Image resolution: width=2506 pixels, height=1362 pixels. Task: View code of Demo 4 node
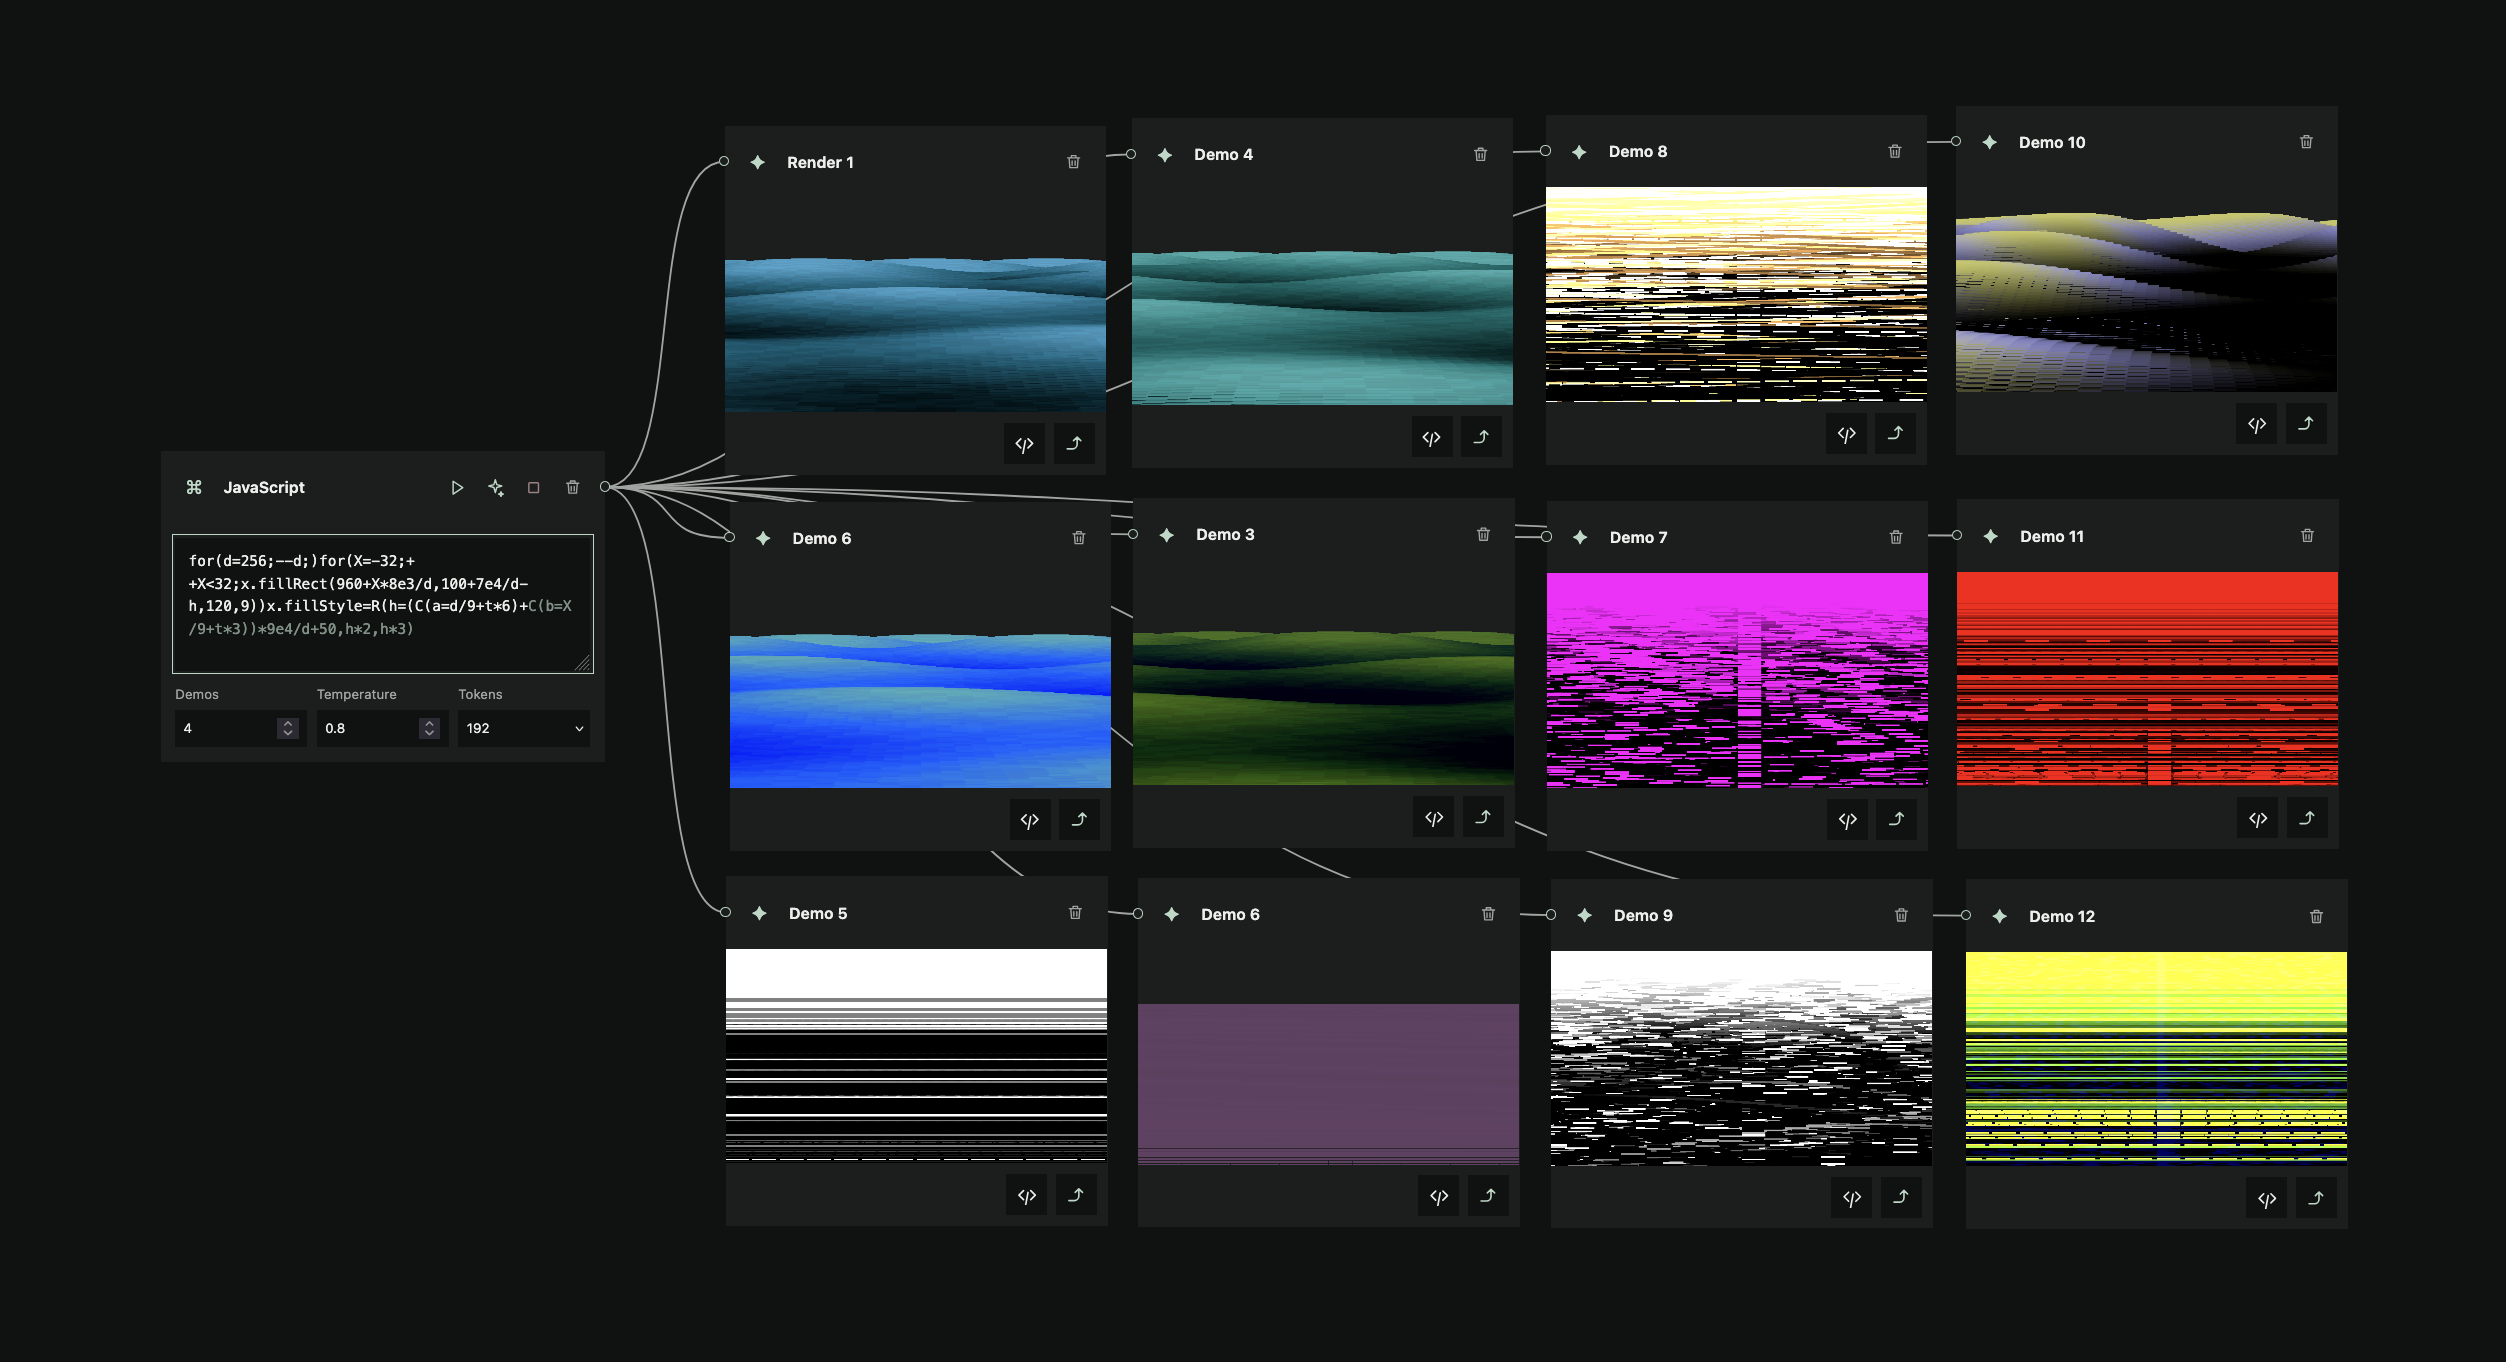pyautogui.click(x=1432, y=437)
